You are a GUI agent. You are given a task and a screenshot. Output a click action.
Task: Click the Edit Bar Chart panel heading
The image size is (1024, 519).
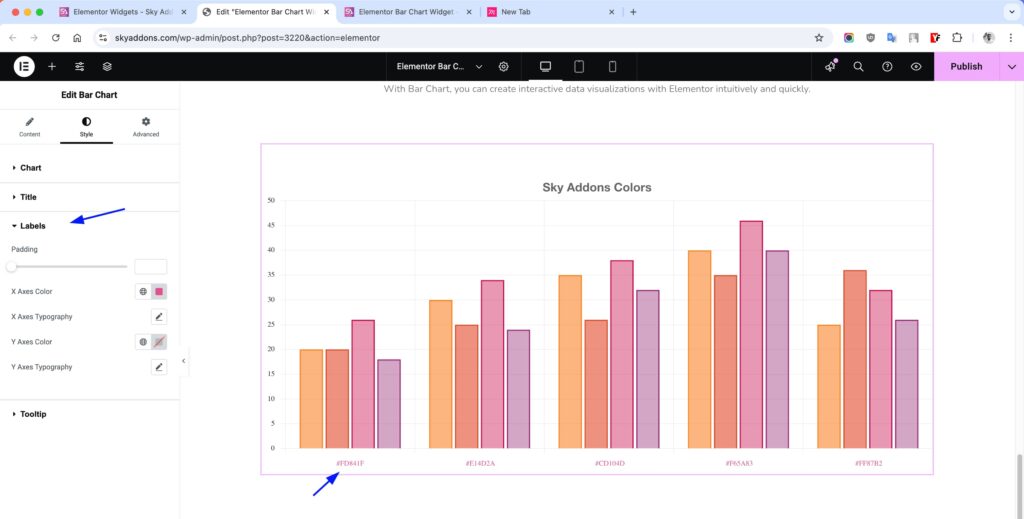pos(89,95)
